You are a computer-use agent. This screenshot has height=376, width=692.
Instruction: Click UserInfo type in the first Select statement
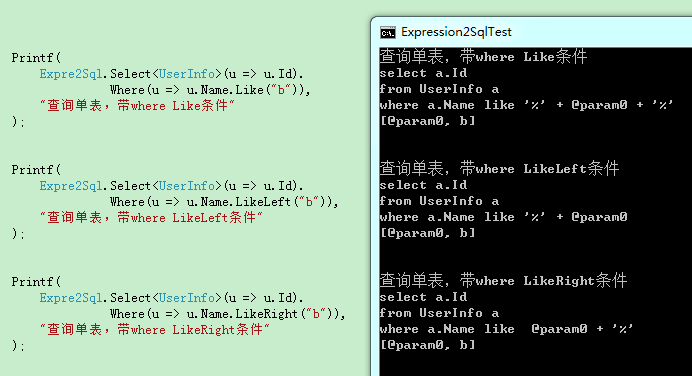pos(187,74)
